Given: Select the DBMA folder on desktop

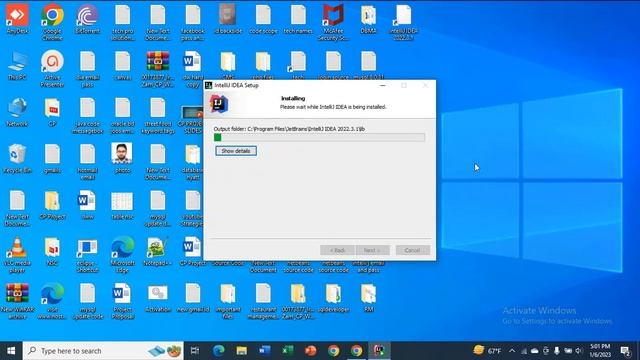Looking at the screenshot, I should click(x=368, y=19).
